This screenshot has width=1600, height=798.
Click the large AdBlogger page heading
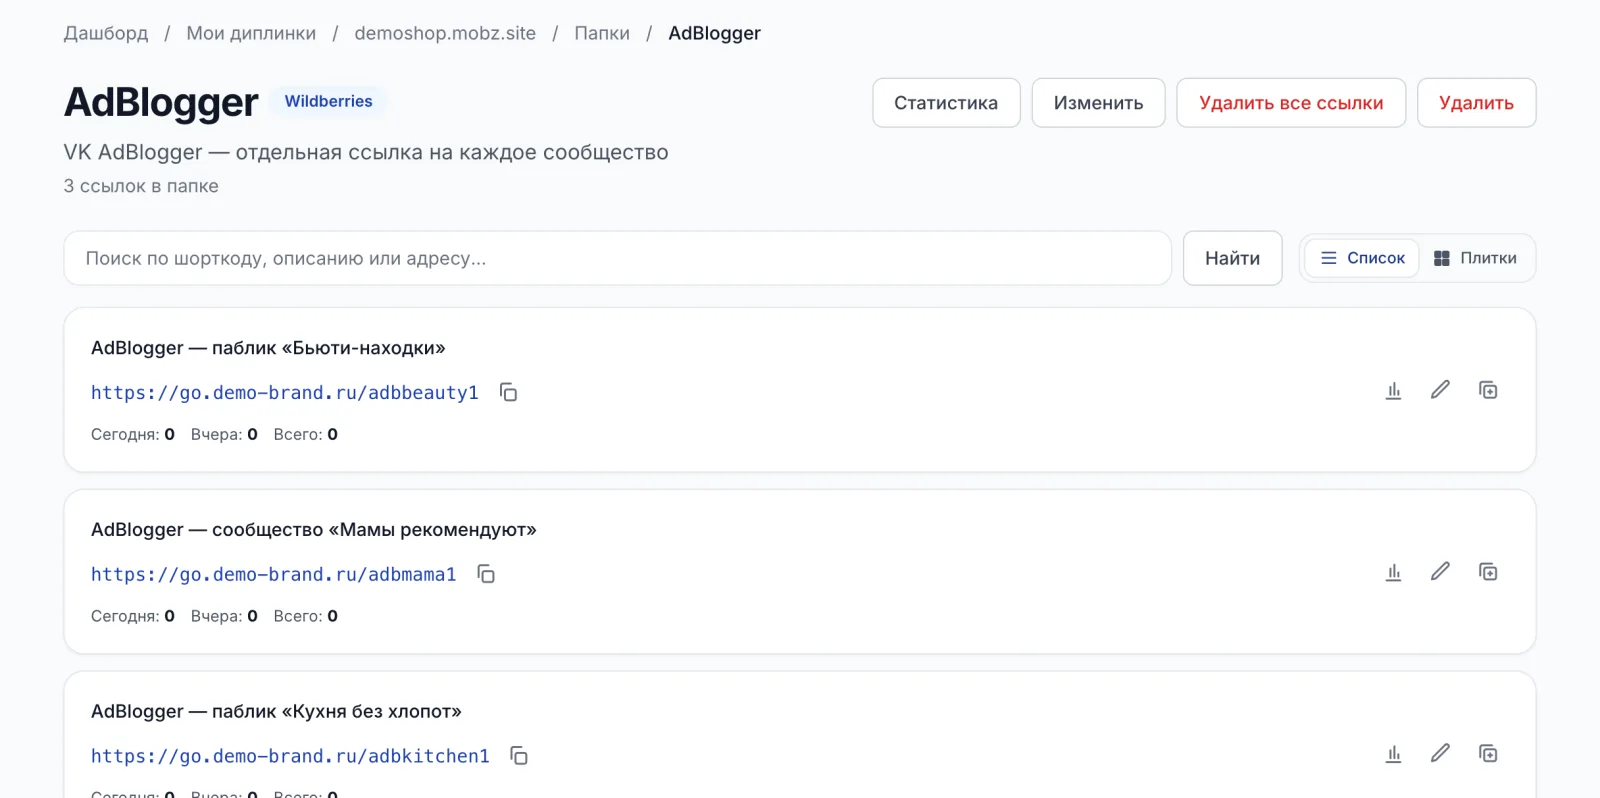161,102
